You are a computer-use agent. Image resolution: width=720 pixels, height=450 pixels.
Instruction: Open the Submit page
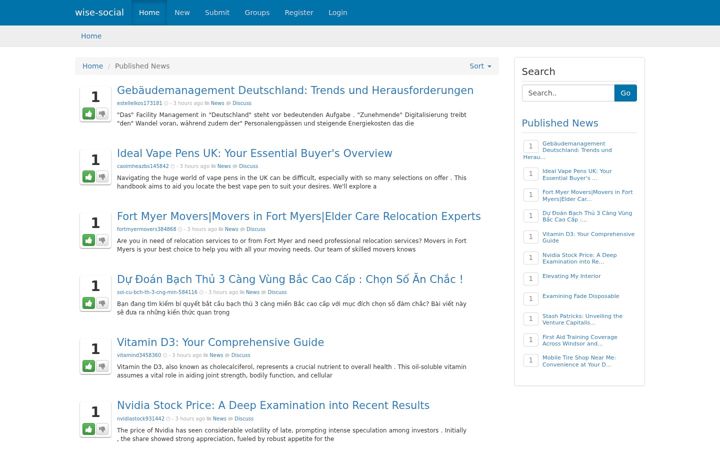tap(217, 12)
